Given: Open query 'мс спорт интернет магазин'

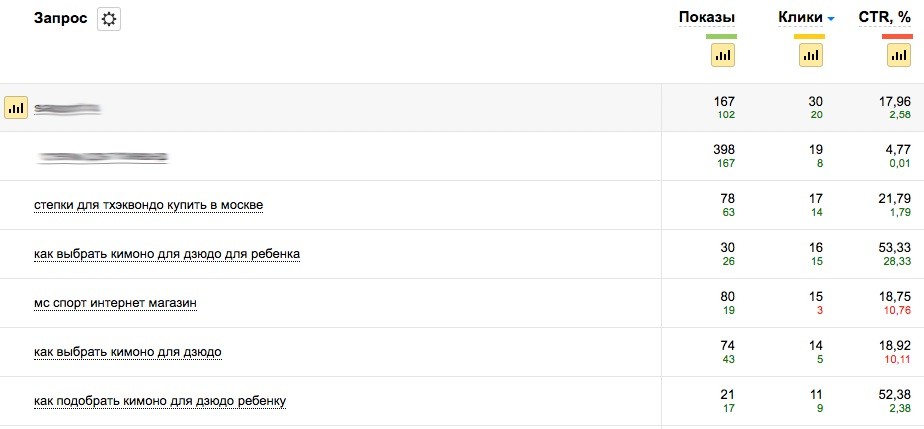Looking at the screenshot, I should [x=115, y=303].
